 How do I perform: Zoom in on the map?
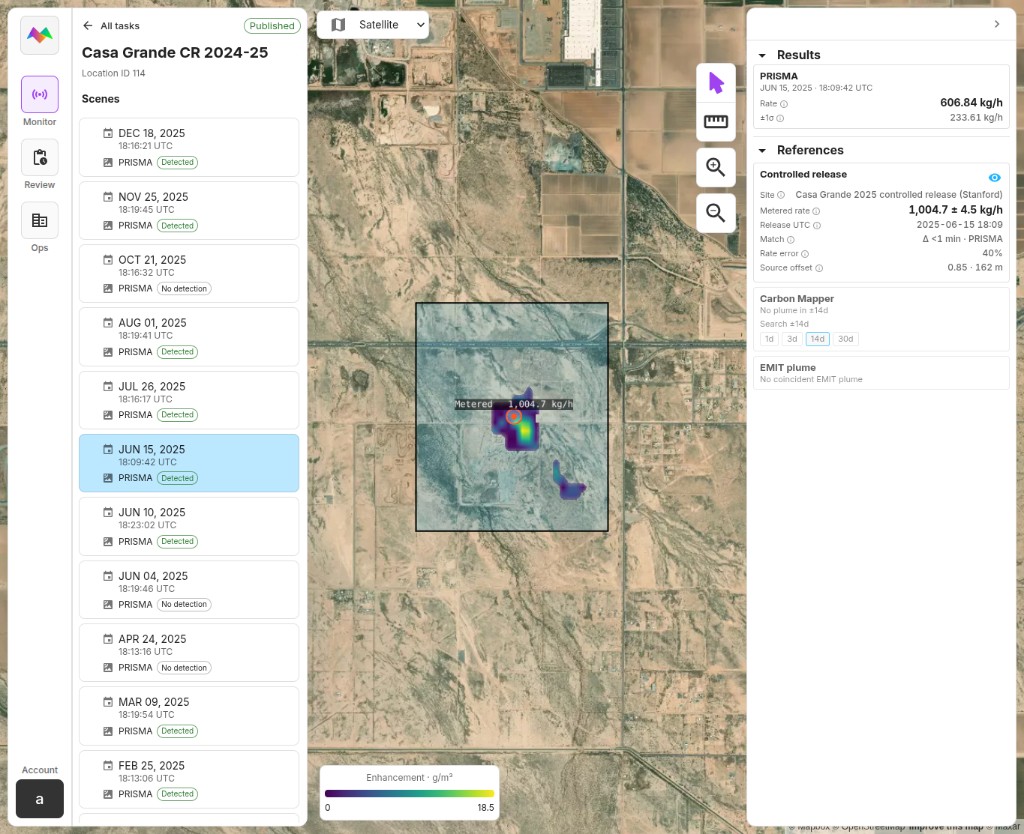pos(716,167)
